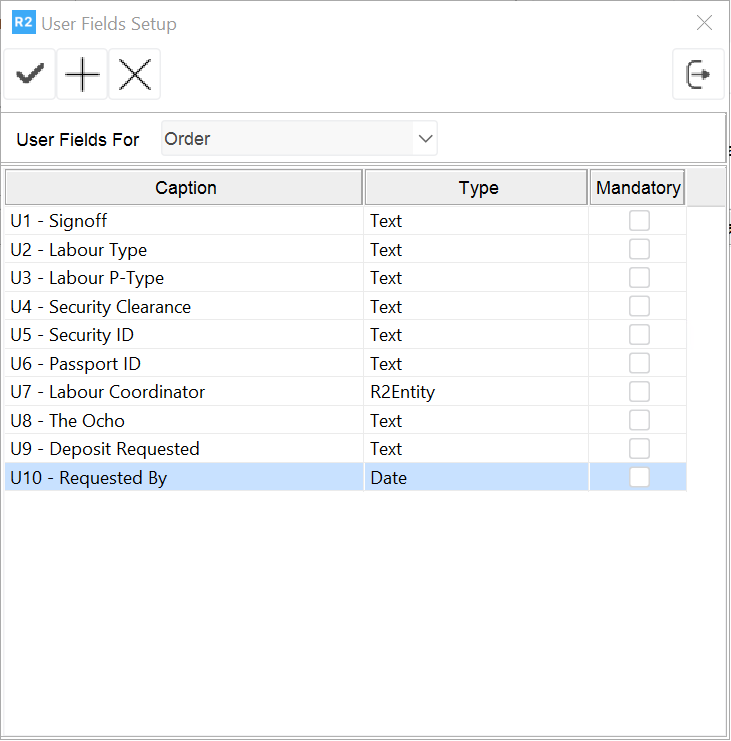Click the checkmark save icon
The height and width of the screenshot is (741, 731).
30,75
